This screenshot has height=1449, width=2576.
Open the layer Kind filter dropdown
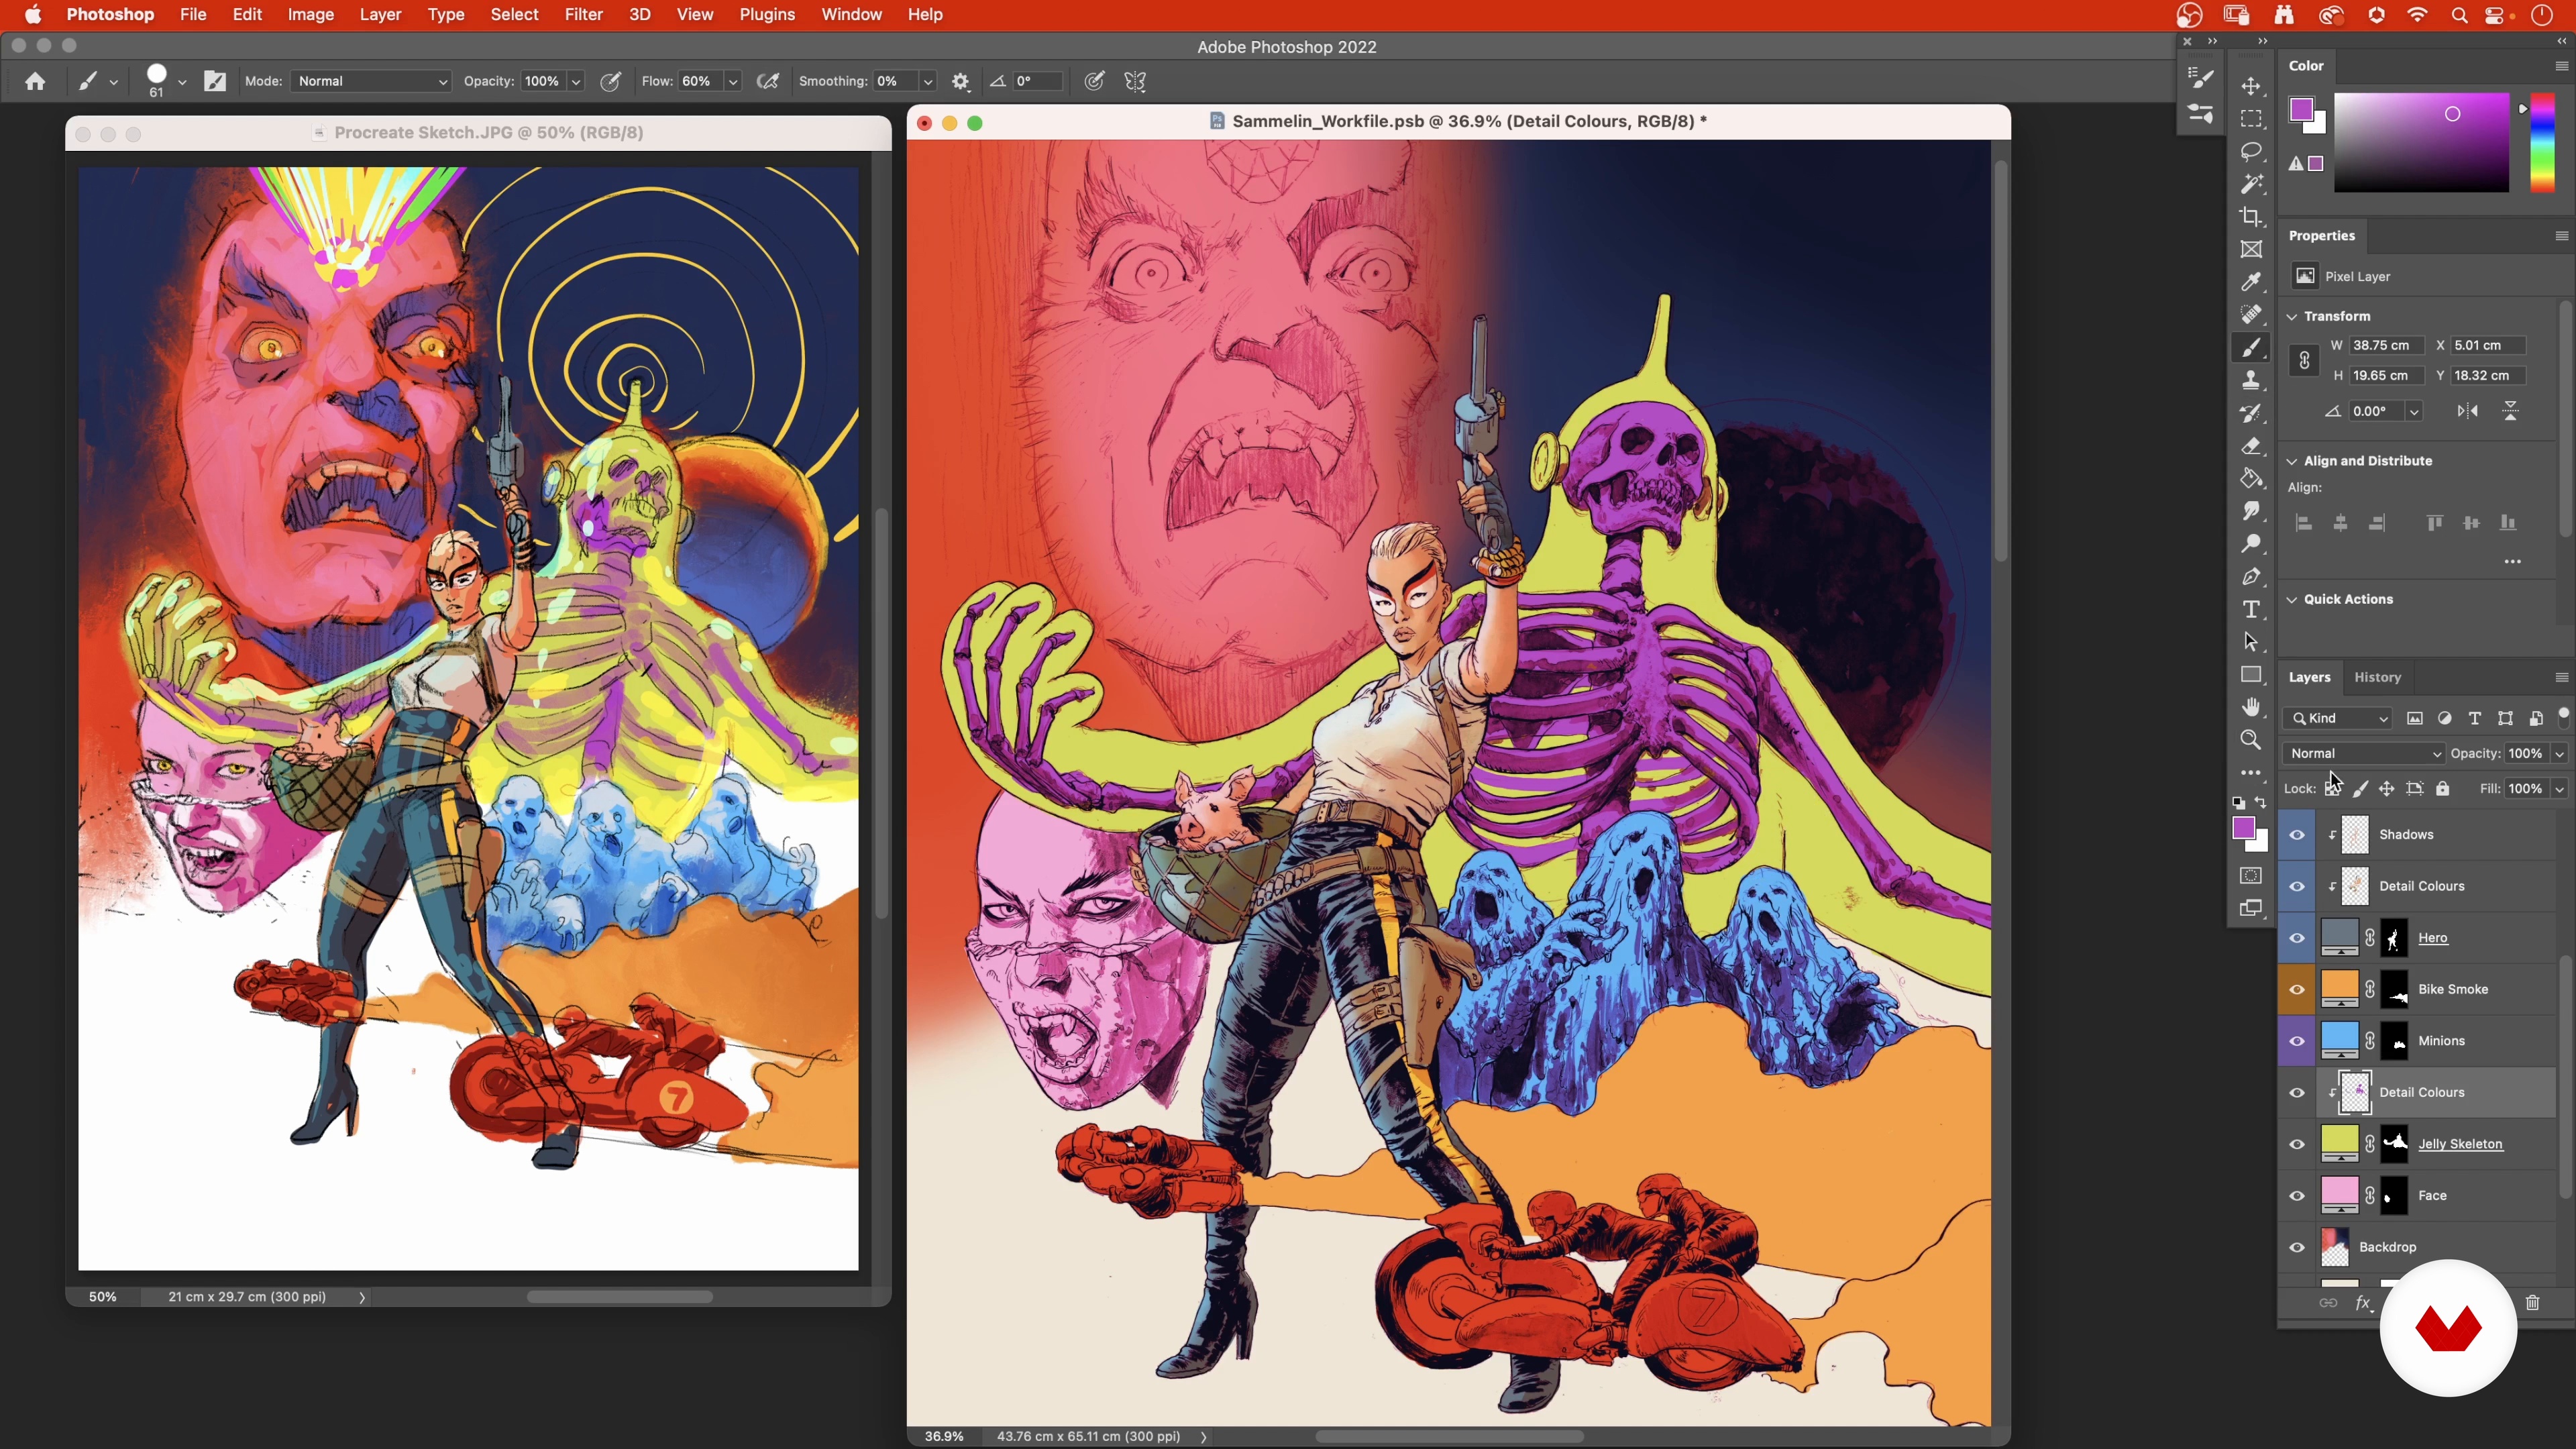(x=2338, y=719)
